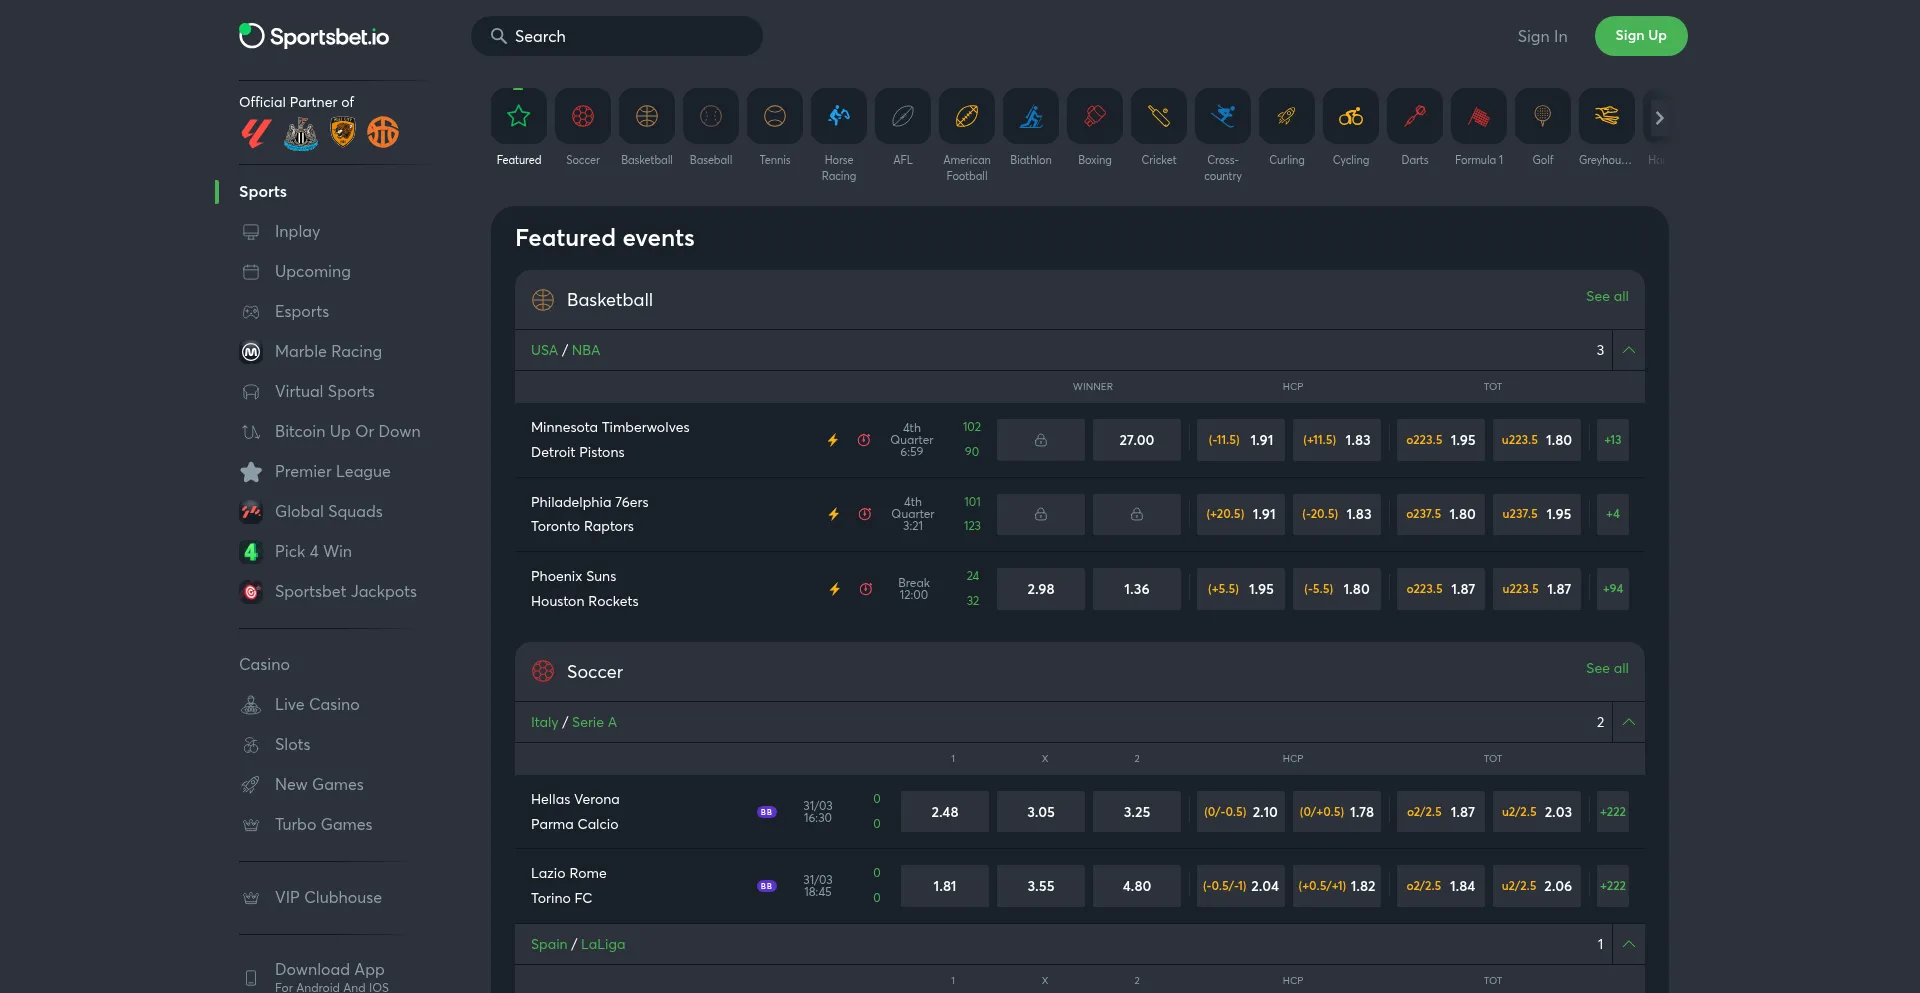Open Slots in Casino section
The height and width of the screenshot is (993, 1920).
pyautogui.click(x=292, y=744)
